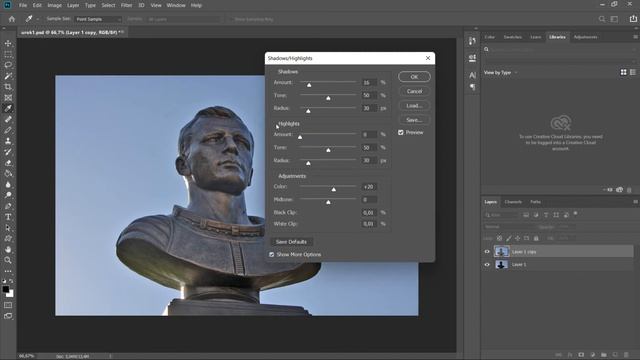Hide the Layer 1 copy layer
This screenshot has width=640, height=360.
point(487,251)
